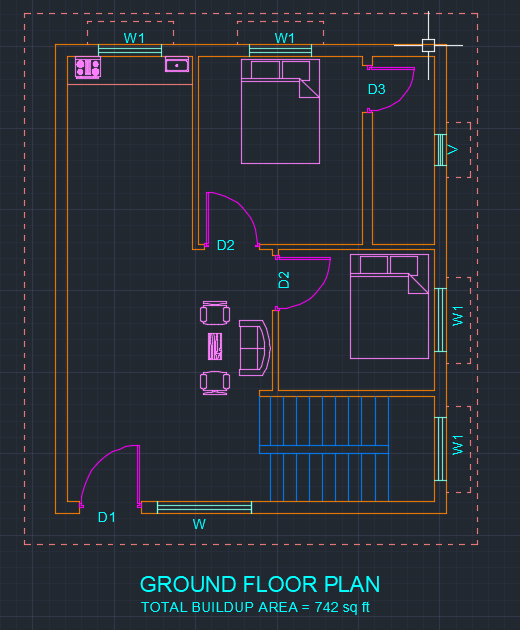This screenshot has height=630, width=520.
Task: Click the W1 label beside staircase window
Action: pyautogui.click(x=458, y=445)
